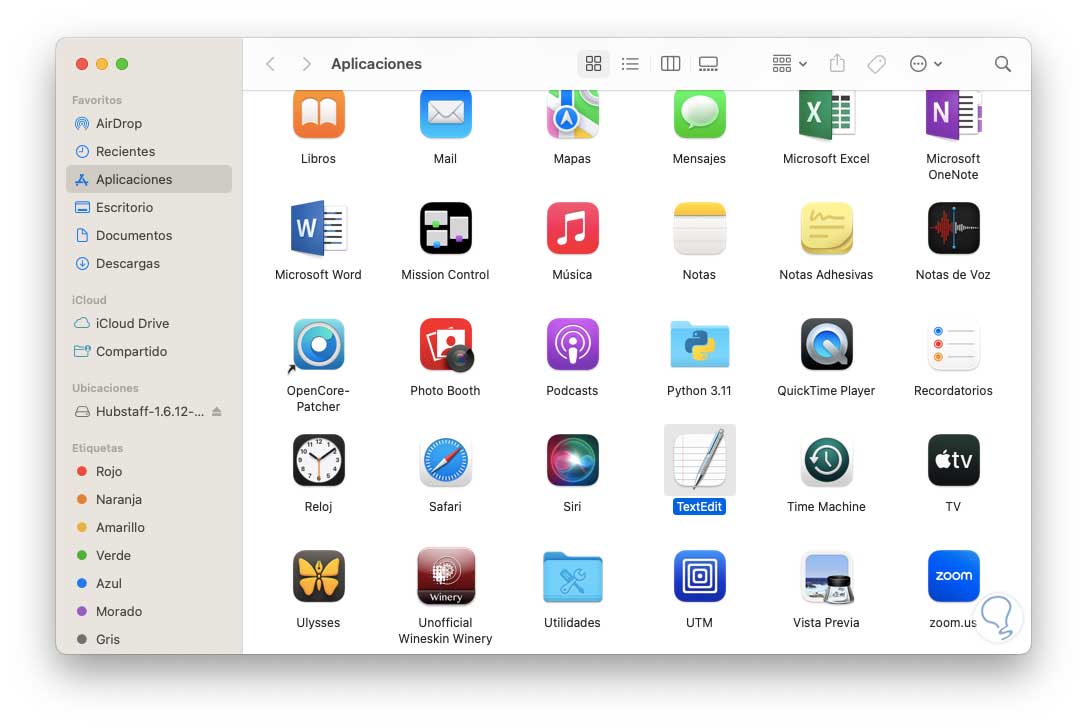Select the UTM app icon
The width and height of the screenshot is (1087, 728).
[x=699, y=576]
